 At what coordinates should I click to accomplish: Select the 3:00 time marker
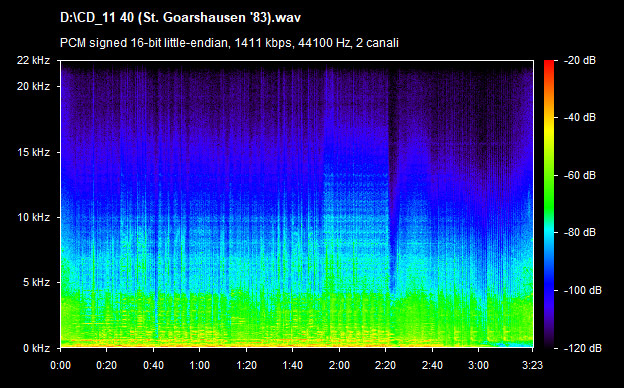point(478,365)
